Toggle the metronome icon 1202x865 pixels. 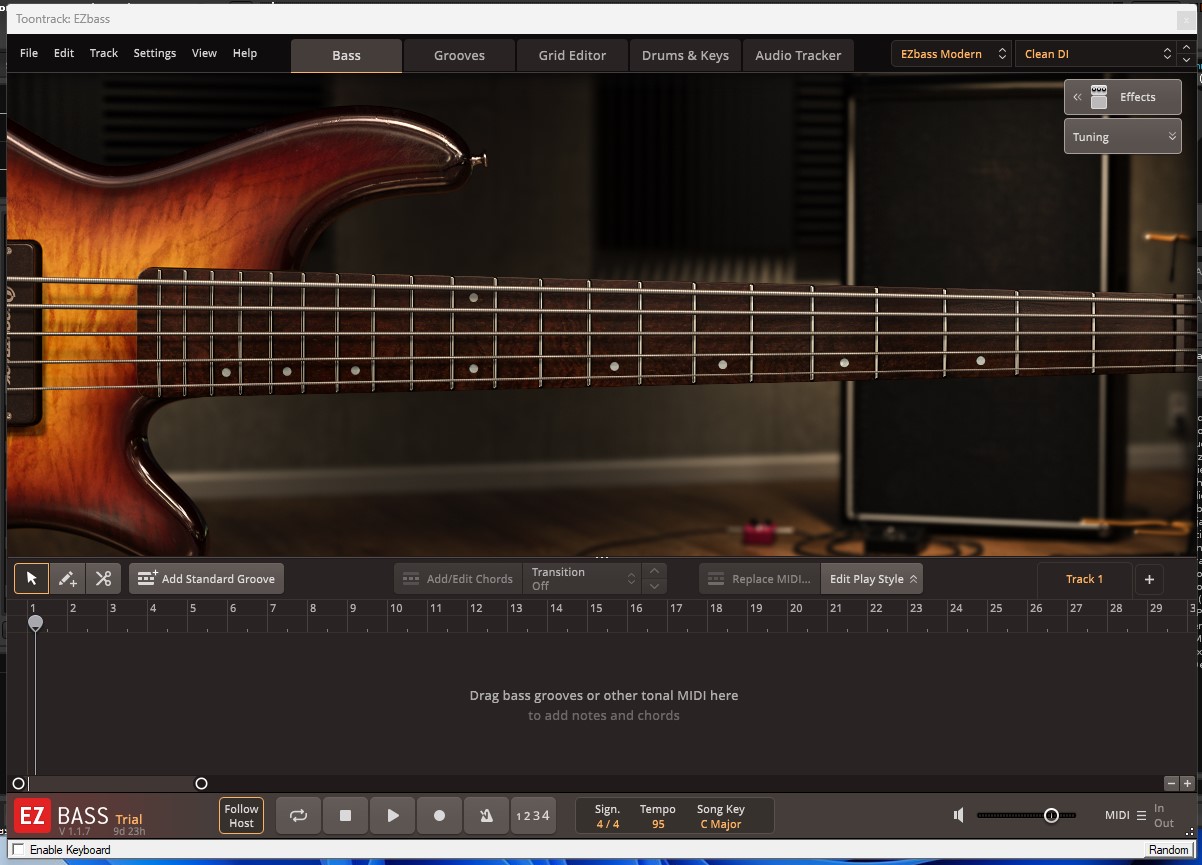tap(486, 816)
